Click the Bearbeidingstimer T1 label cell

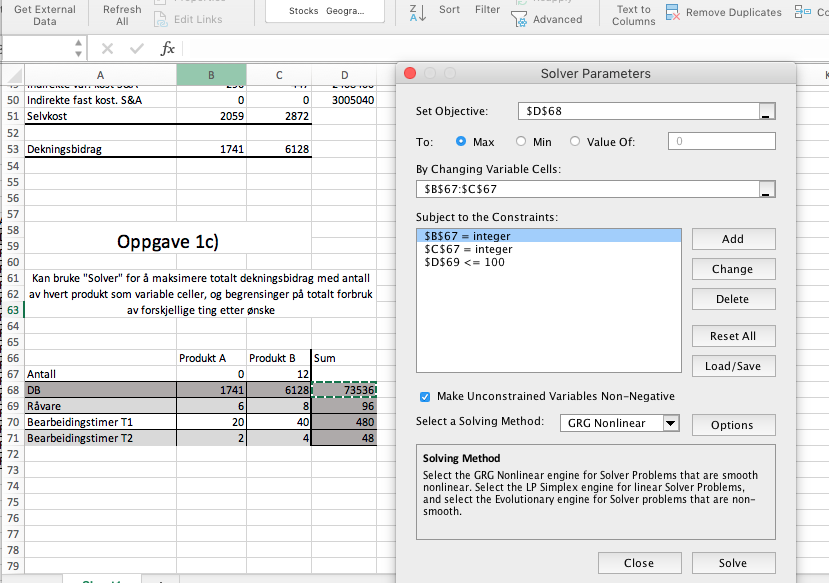(x=100, y=422)
